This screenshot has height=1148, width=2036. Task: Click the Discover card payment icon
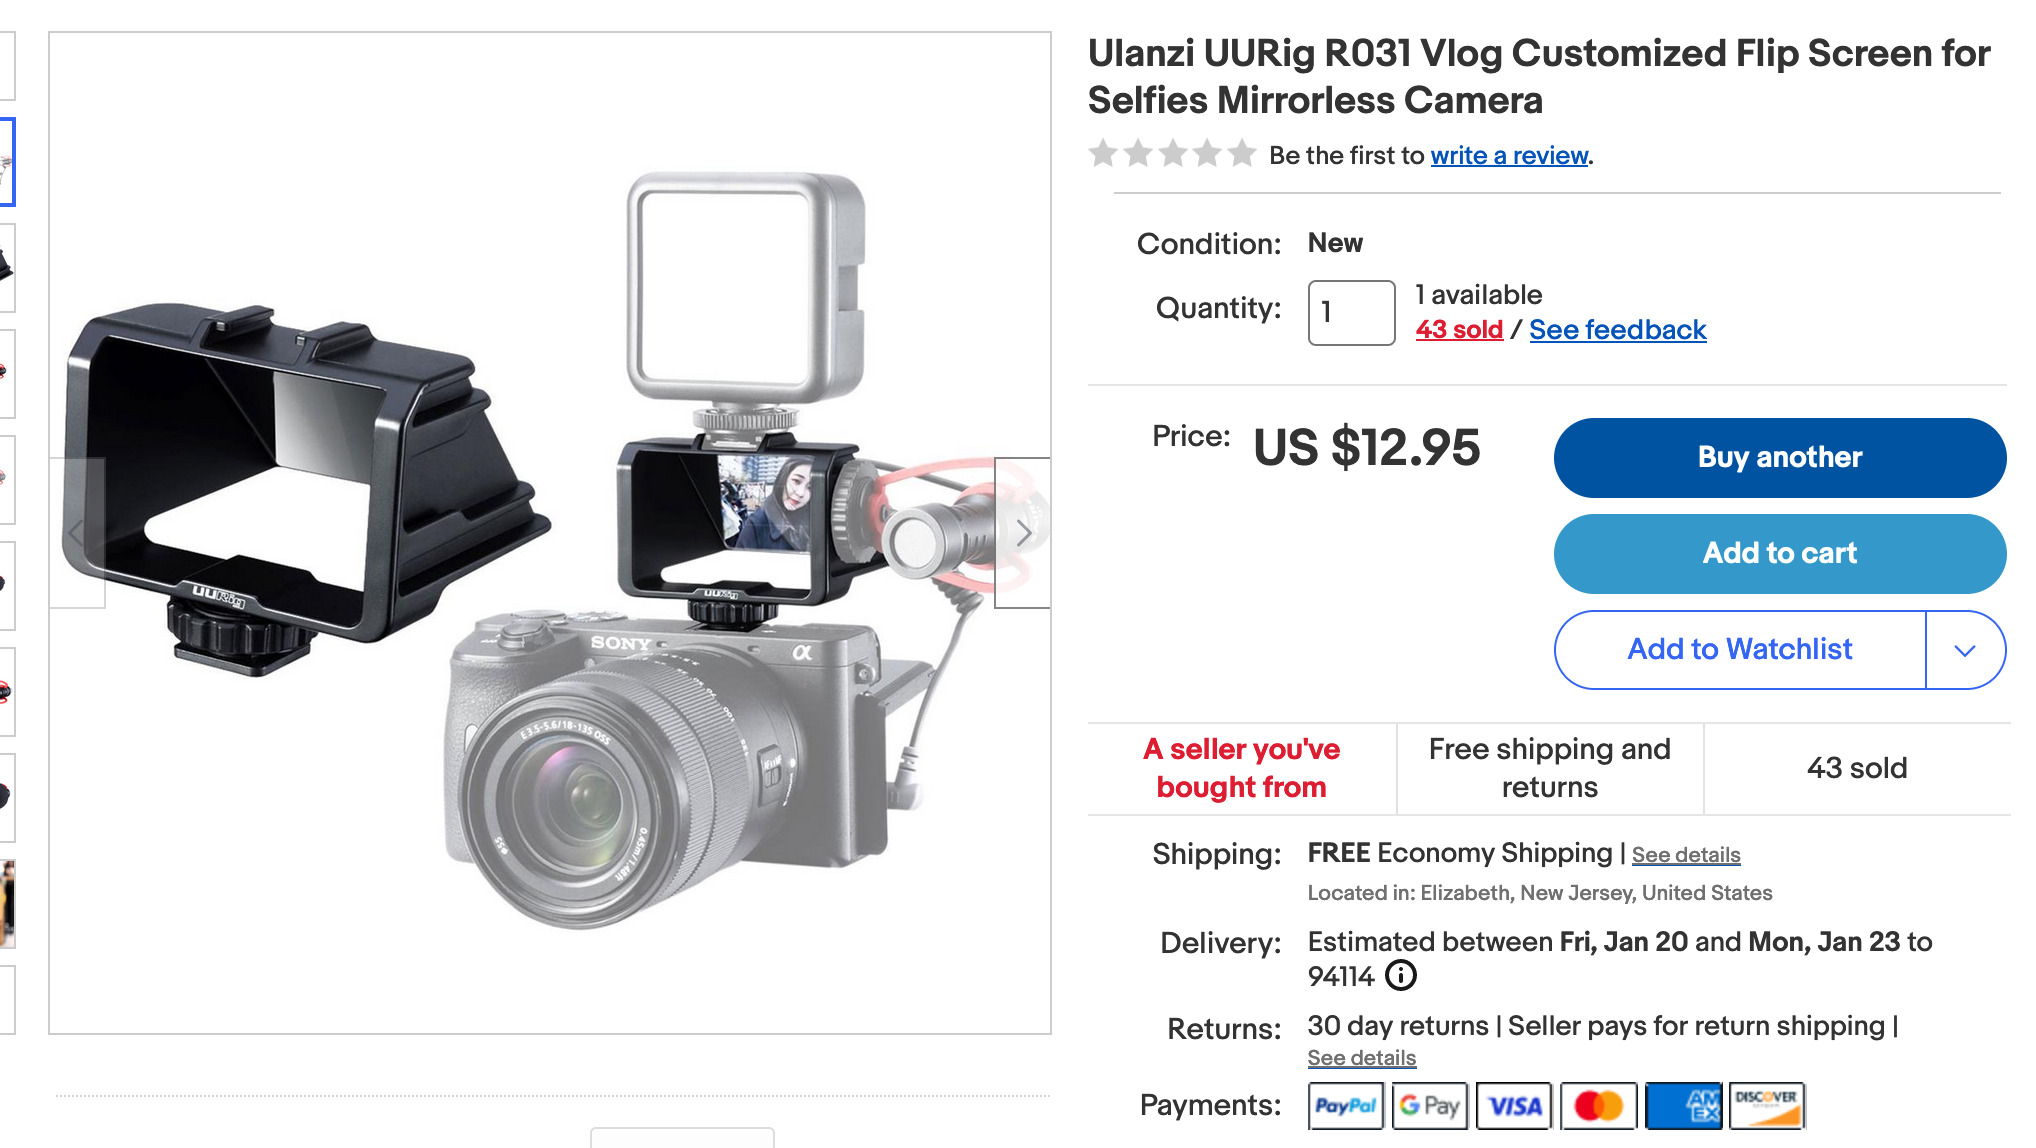[1767, 1106]
